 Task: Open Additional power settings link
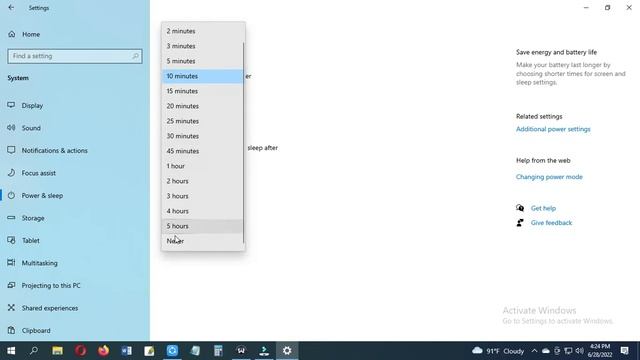coord(553,129)
